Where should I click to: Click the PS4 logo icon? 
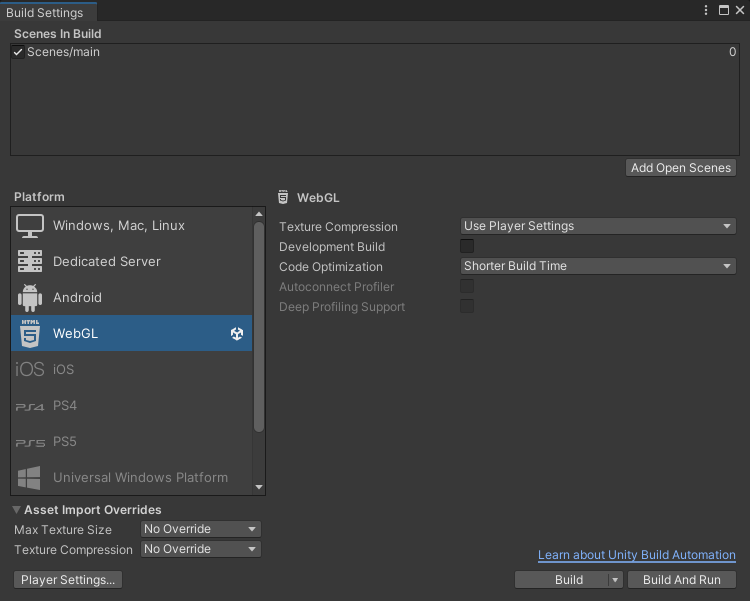30,407
